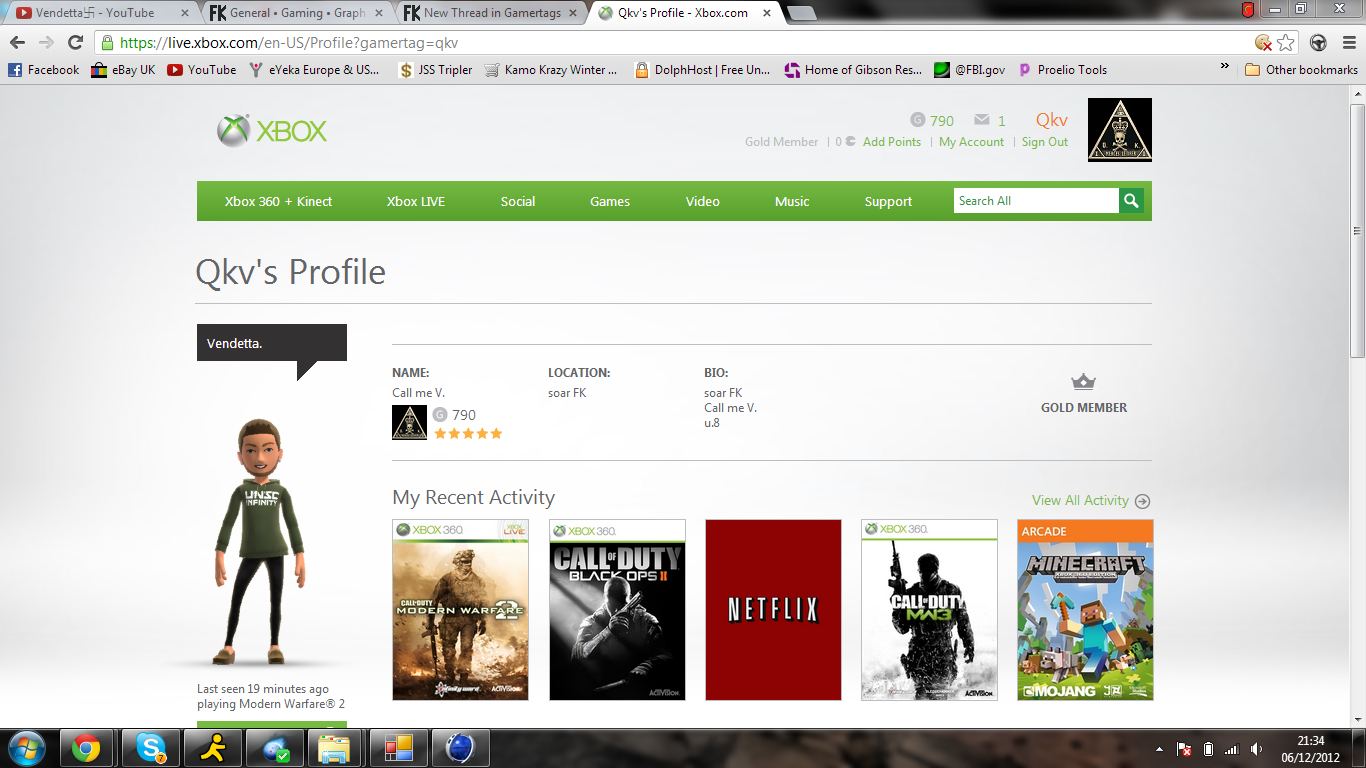Open the Call of Duty MW3 cover
Viewport: 1366px width, 768px height.
929,610
